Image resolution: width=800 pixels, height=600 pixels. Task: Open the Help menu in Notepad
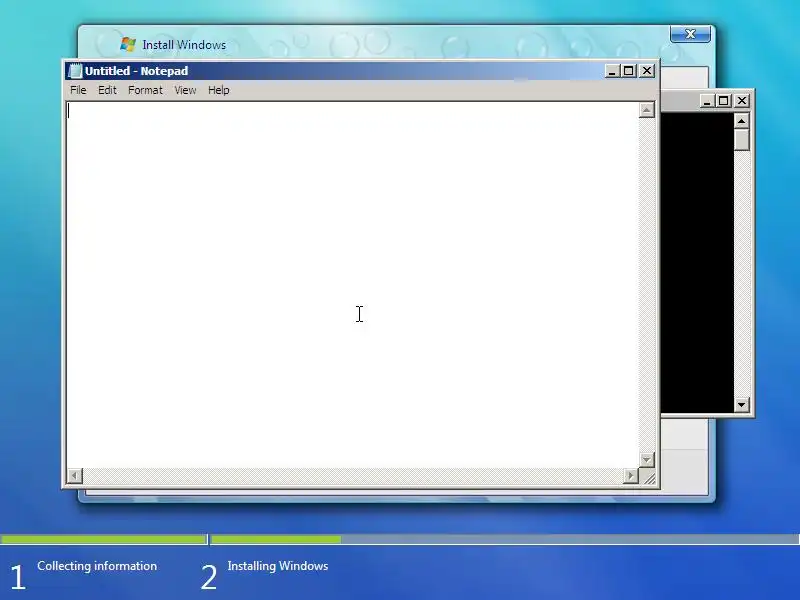(218, 90)
